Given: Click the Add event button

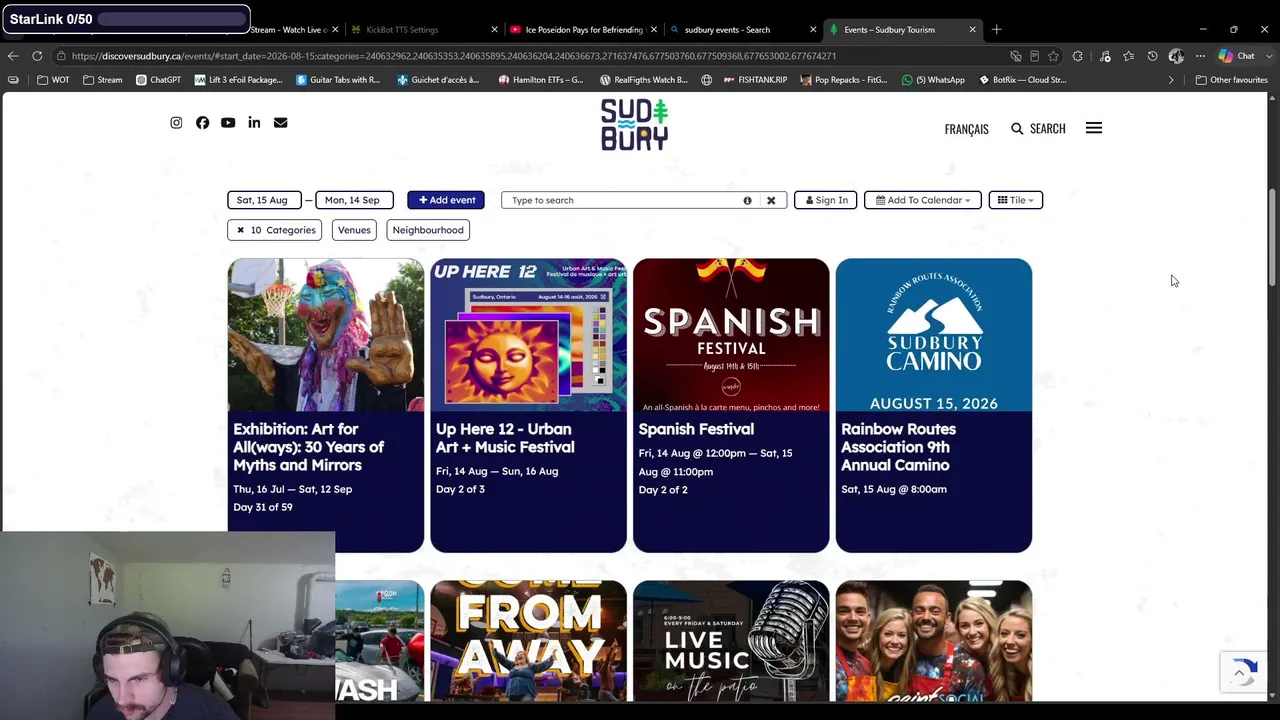Looking at the screenshot, I should (446, 200).
